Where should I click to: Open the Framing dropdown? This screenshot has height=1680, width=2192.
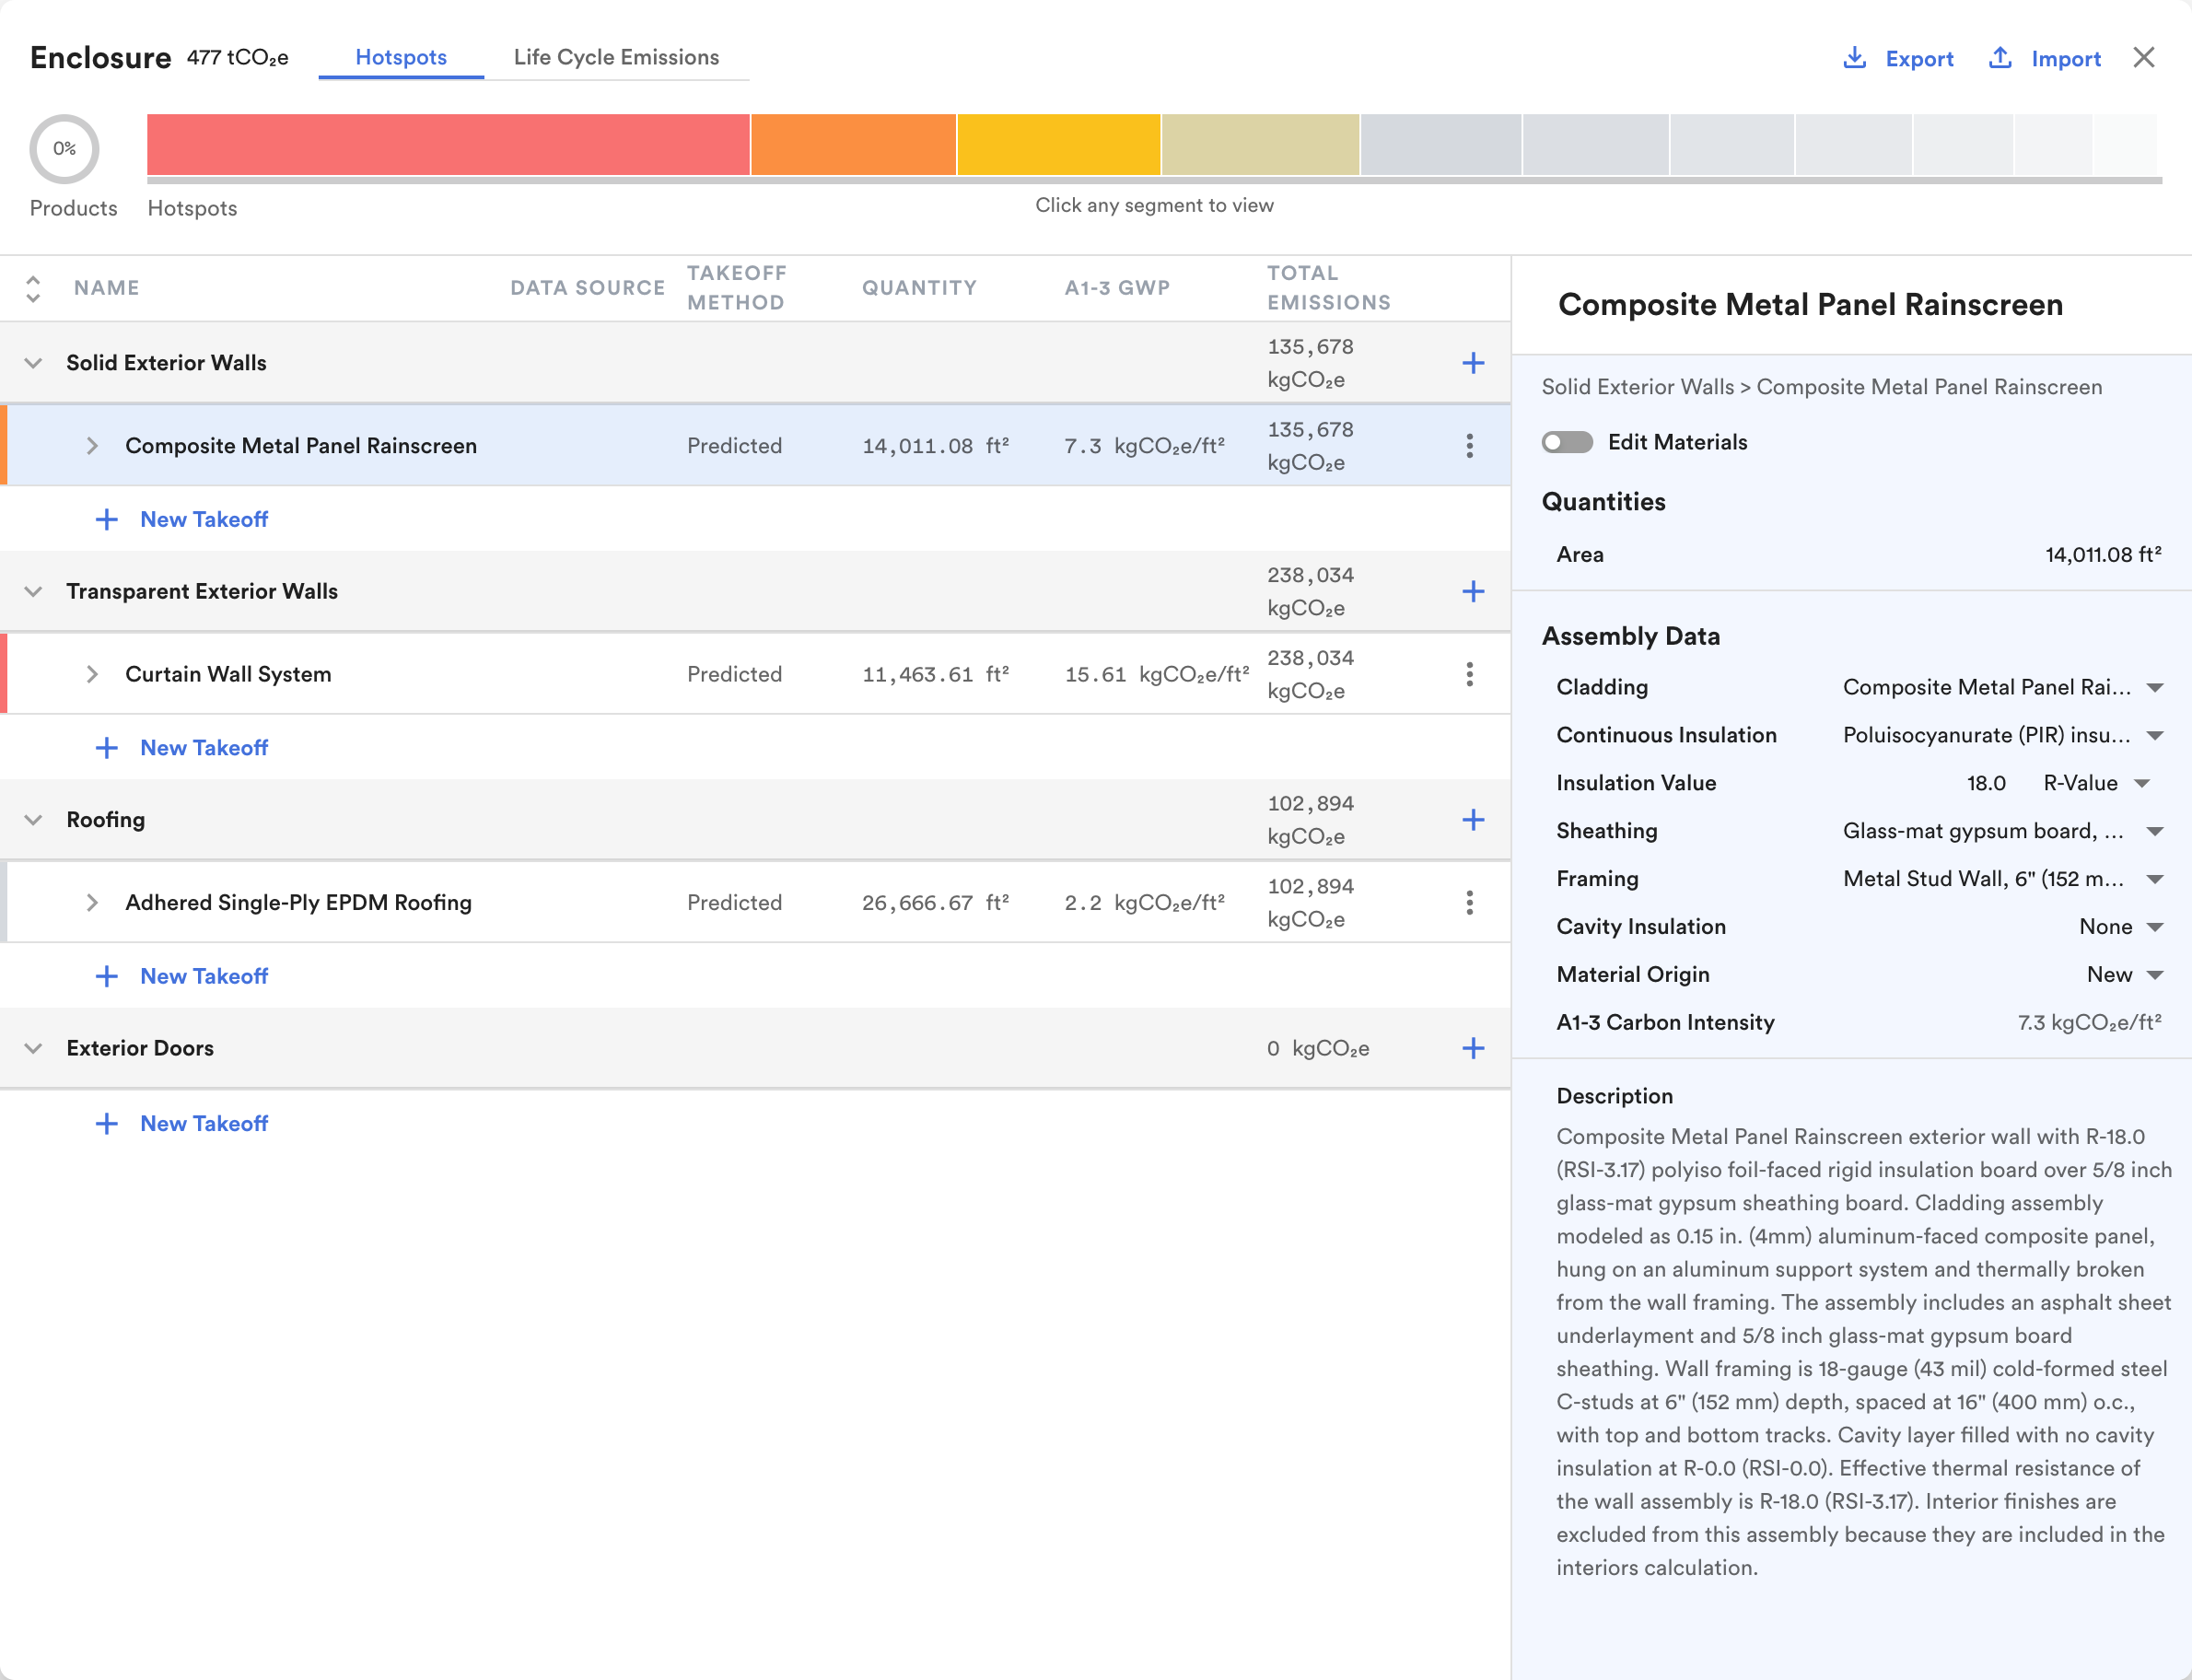tap(2003, 879)
